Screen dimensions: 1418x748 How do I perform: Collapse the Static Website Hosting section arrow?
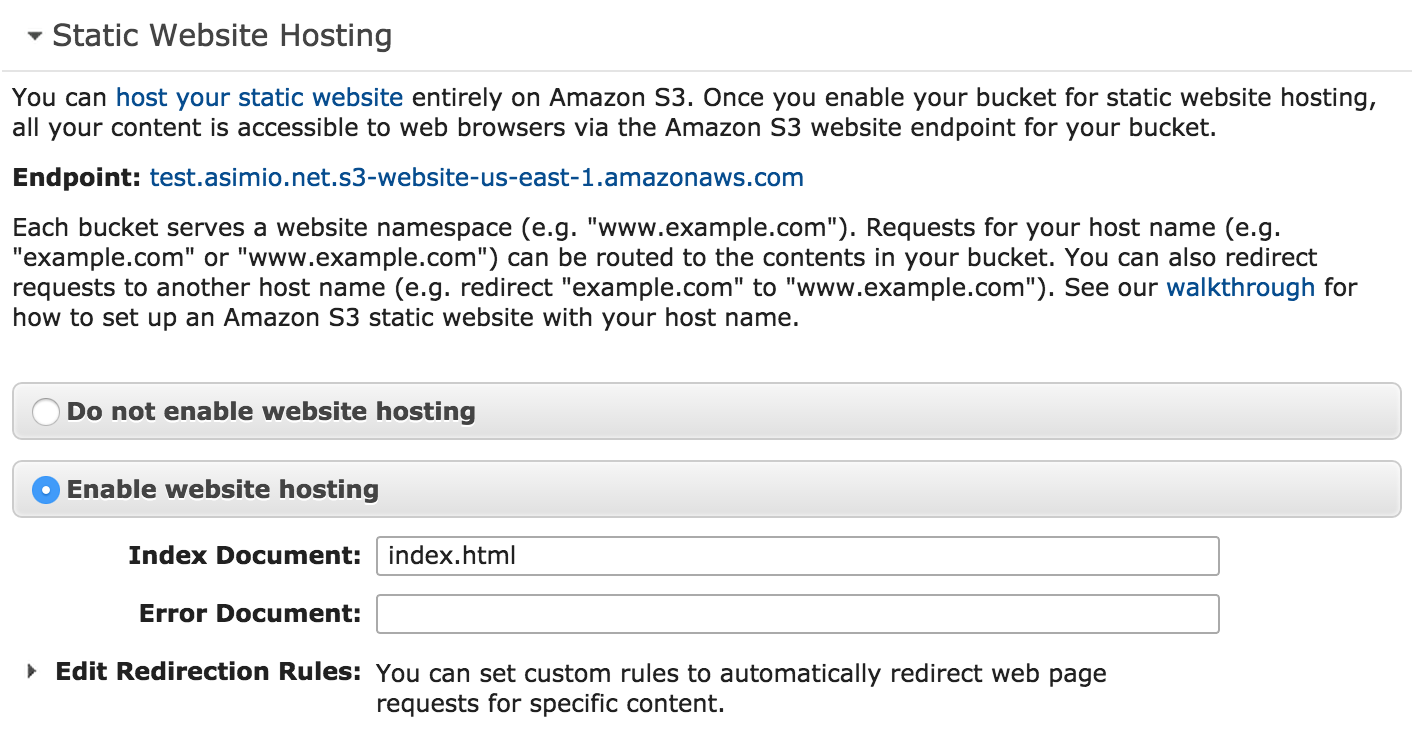coord(36,36)
